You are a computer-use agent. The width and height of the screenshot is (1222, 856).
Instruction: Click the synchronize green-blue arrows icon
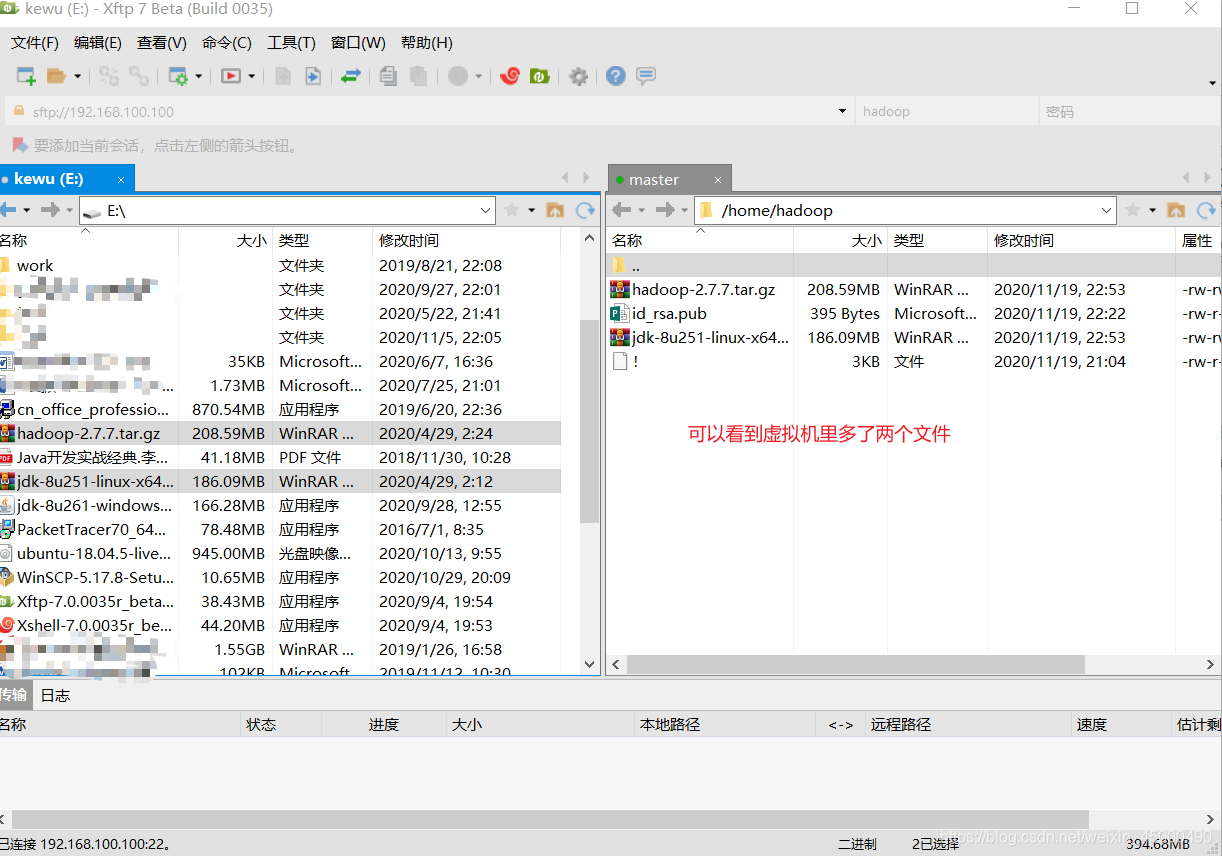point(351,76)
